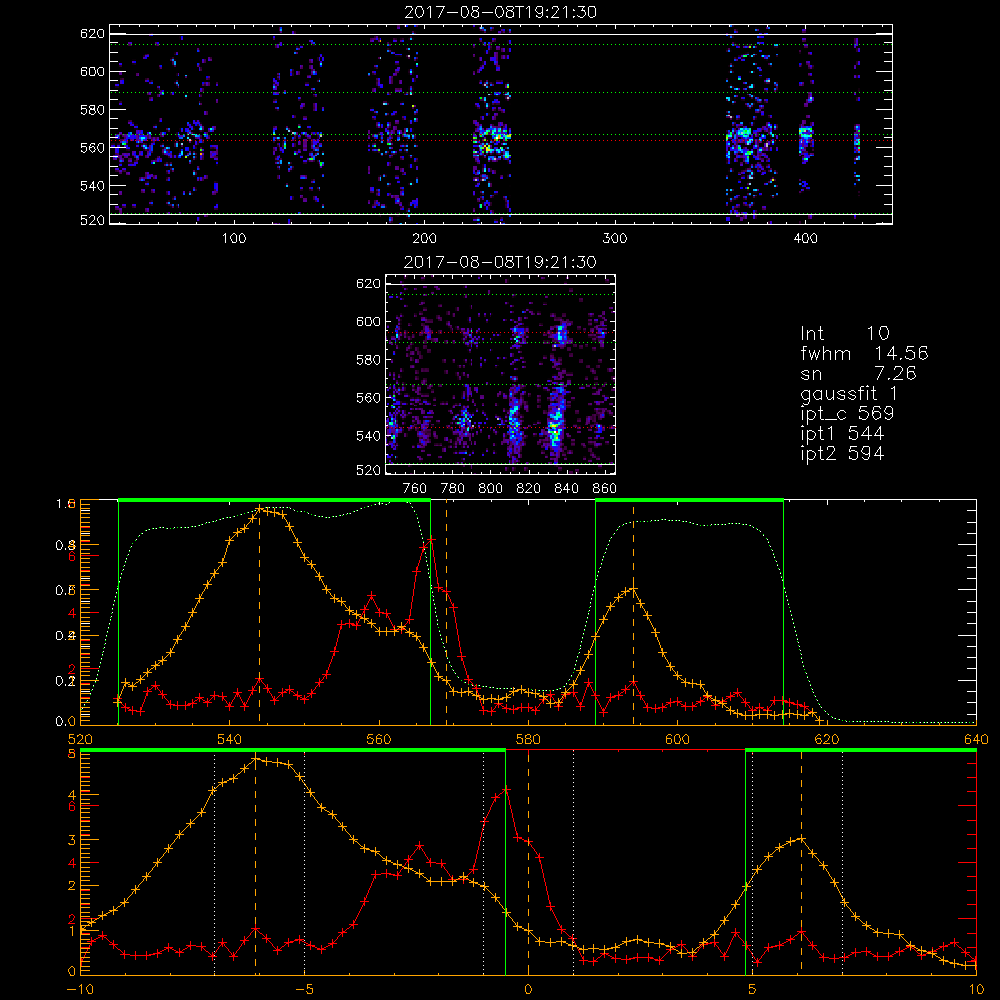This screenshot has width=1000, height=1000.
Task: Select the 'ipt_c 569' readout
Action: click(x=847, y=414)
